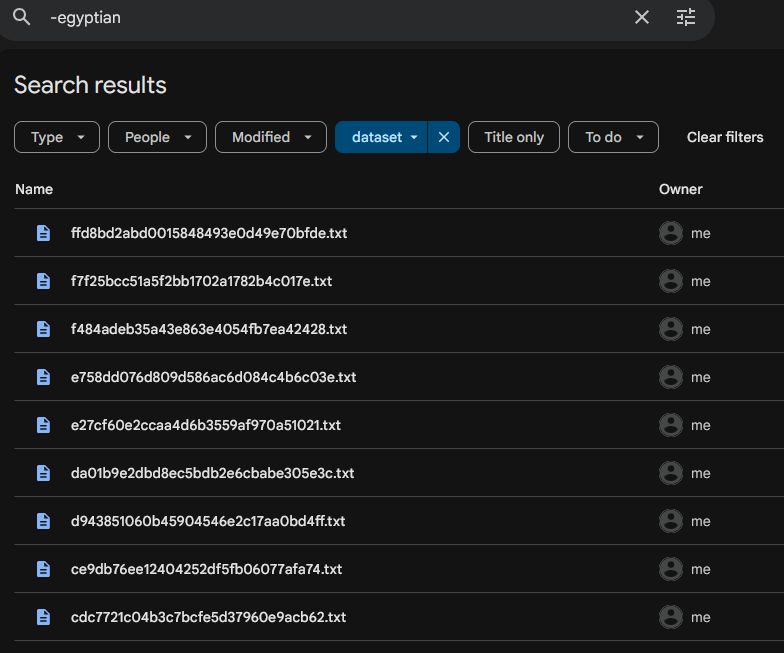Viewport: 784px width, 653px height.
Task: Click file icon of ffd8bd2abd0015848493e0d49e70bfde.txt
Action: click(44, 233)
